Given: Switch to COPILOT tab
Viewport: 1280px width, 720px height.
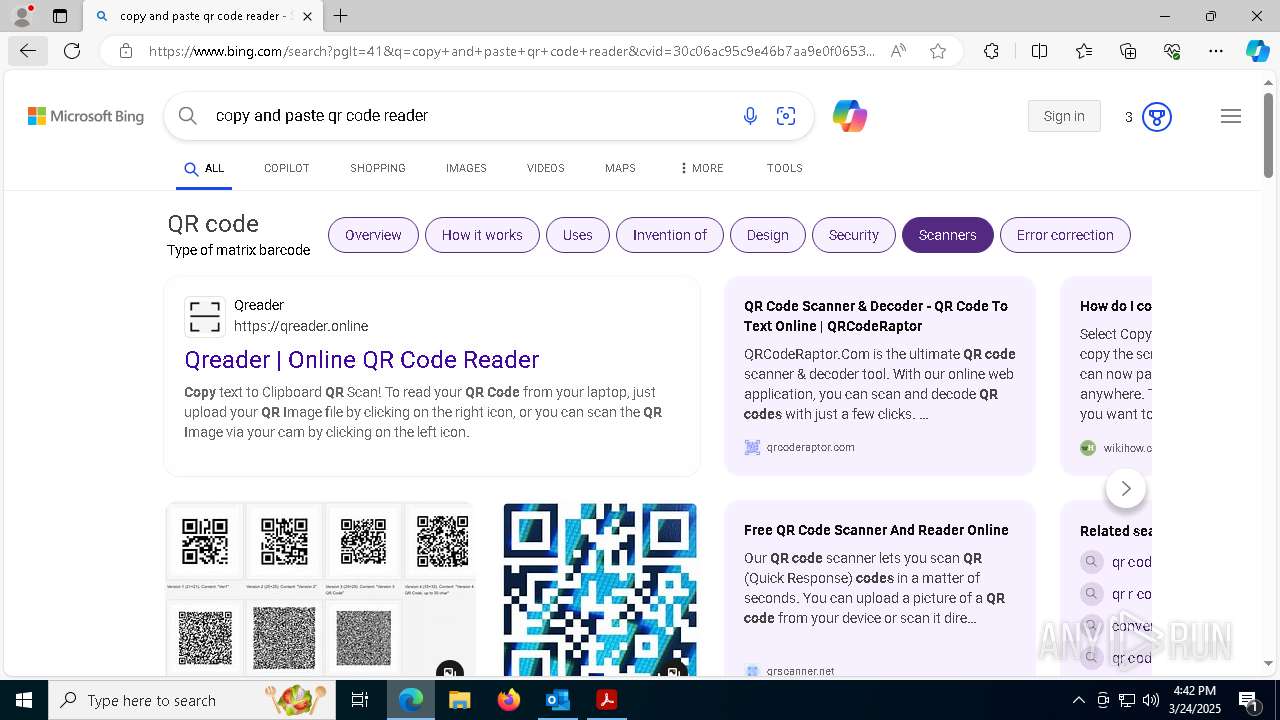Looking at the screenshot, I should coord(287,168).
